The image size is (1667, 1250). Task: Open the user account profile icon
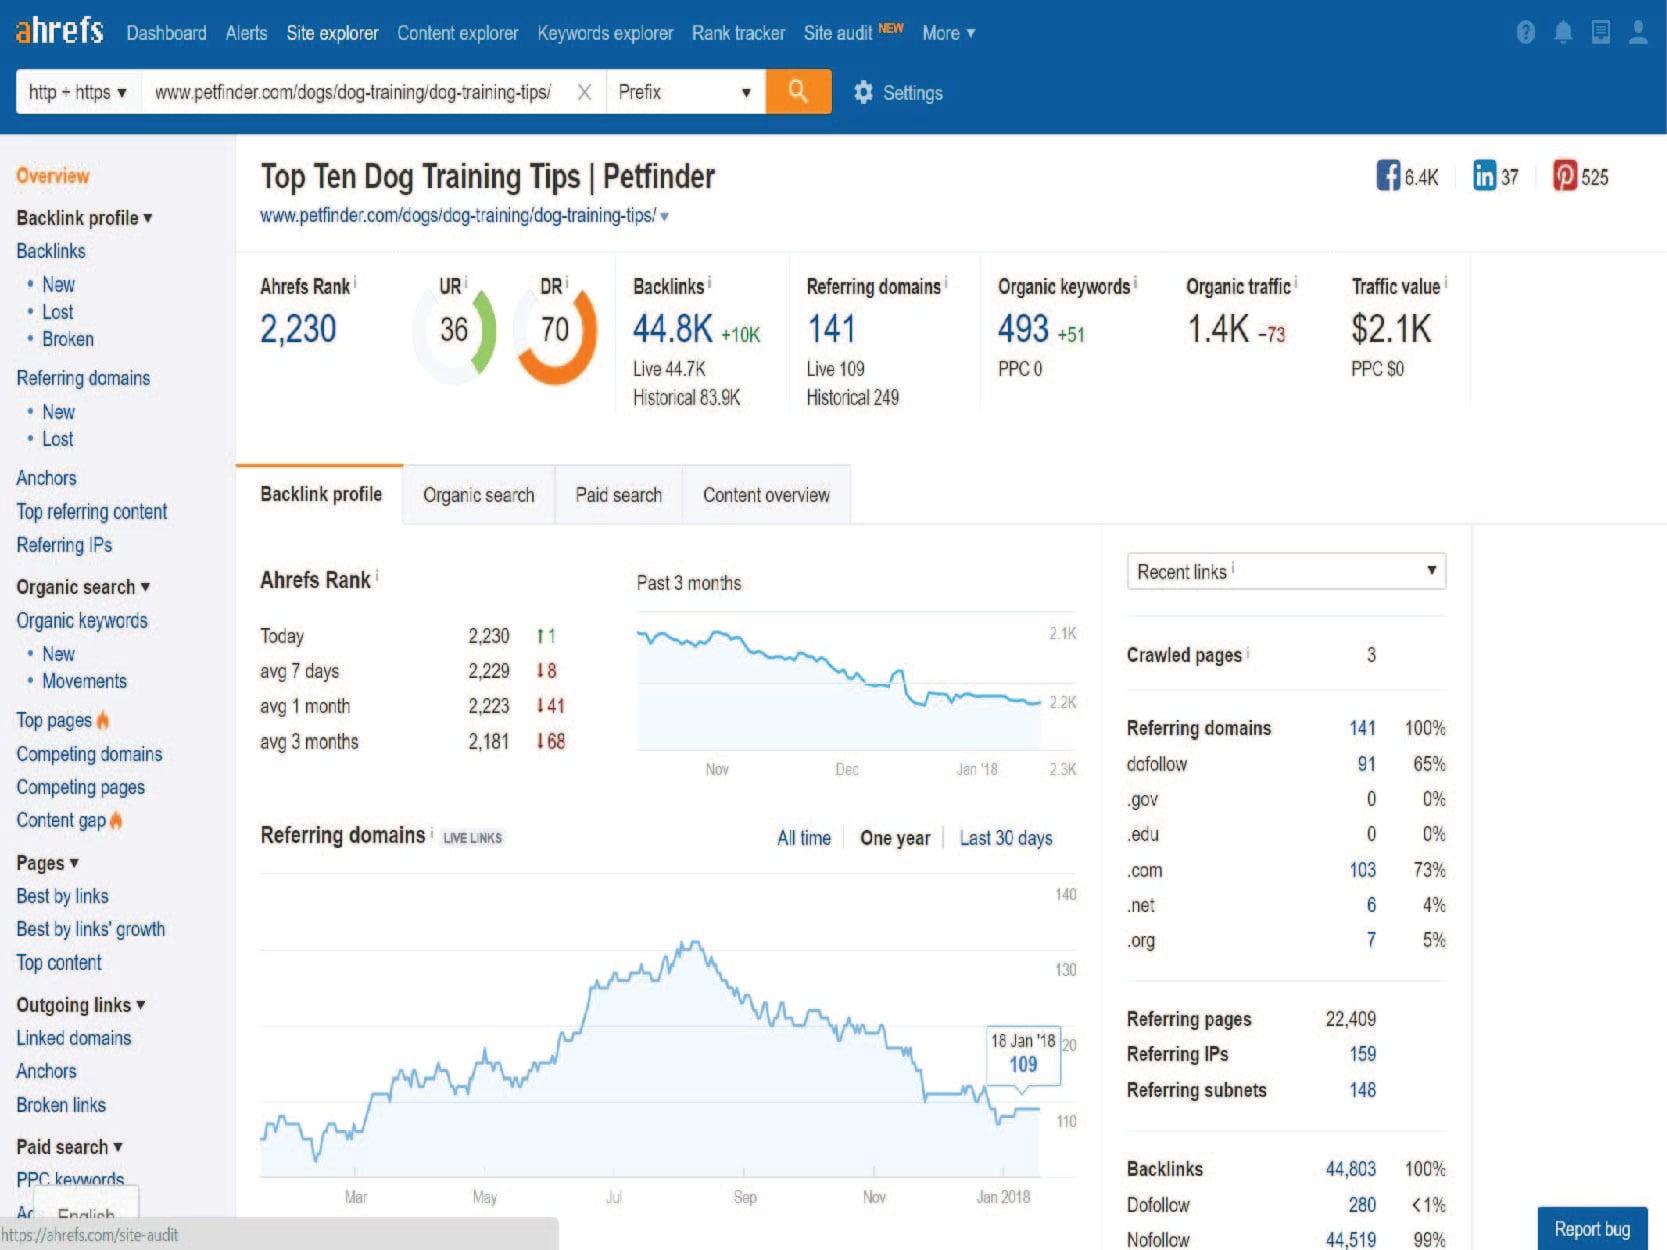pos(1638,33)
